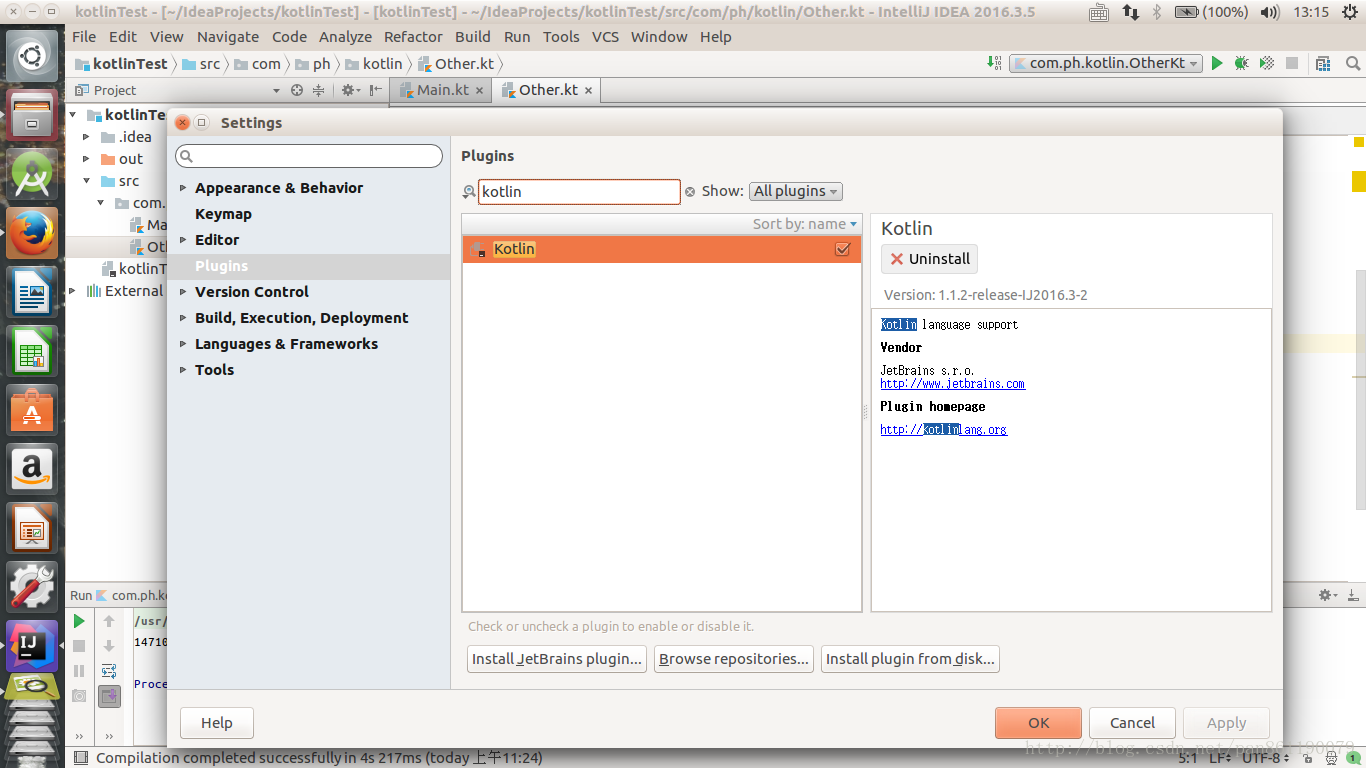Click Cancel in the Settings dialog
Image resolution: width=1366 pixels, height=768 pixels.
click(1132, 723)
